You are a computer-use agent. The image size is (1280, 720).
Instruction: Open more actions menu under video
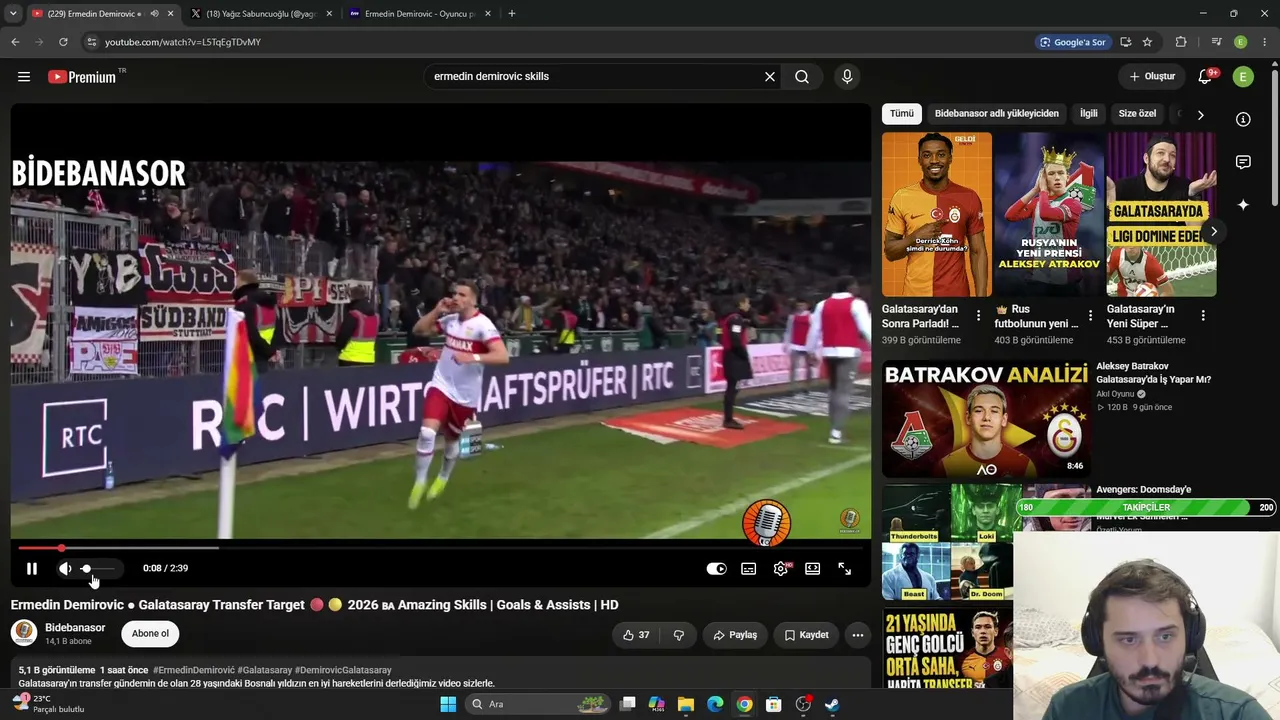click(857, 635)
